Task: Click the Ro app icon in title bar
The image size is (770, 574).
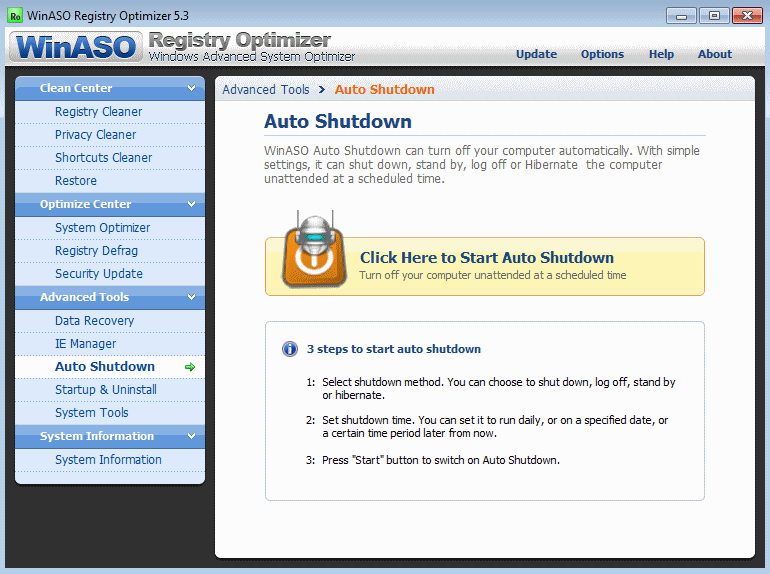Action: click(x=15, y=16)
